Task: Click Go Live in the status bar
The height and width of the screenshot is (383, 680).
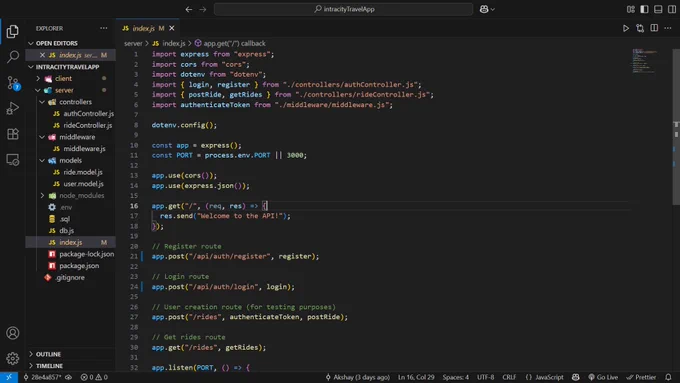Action: 603,377
